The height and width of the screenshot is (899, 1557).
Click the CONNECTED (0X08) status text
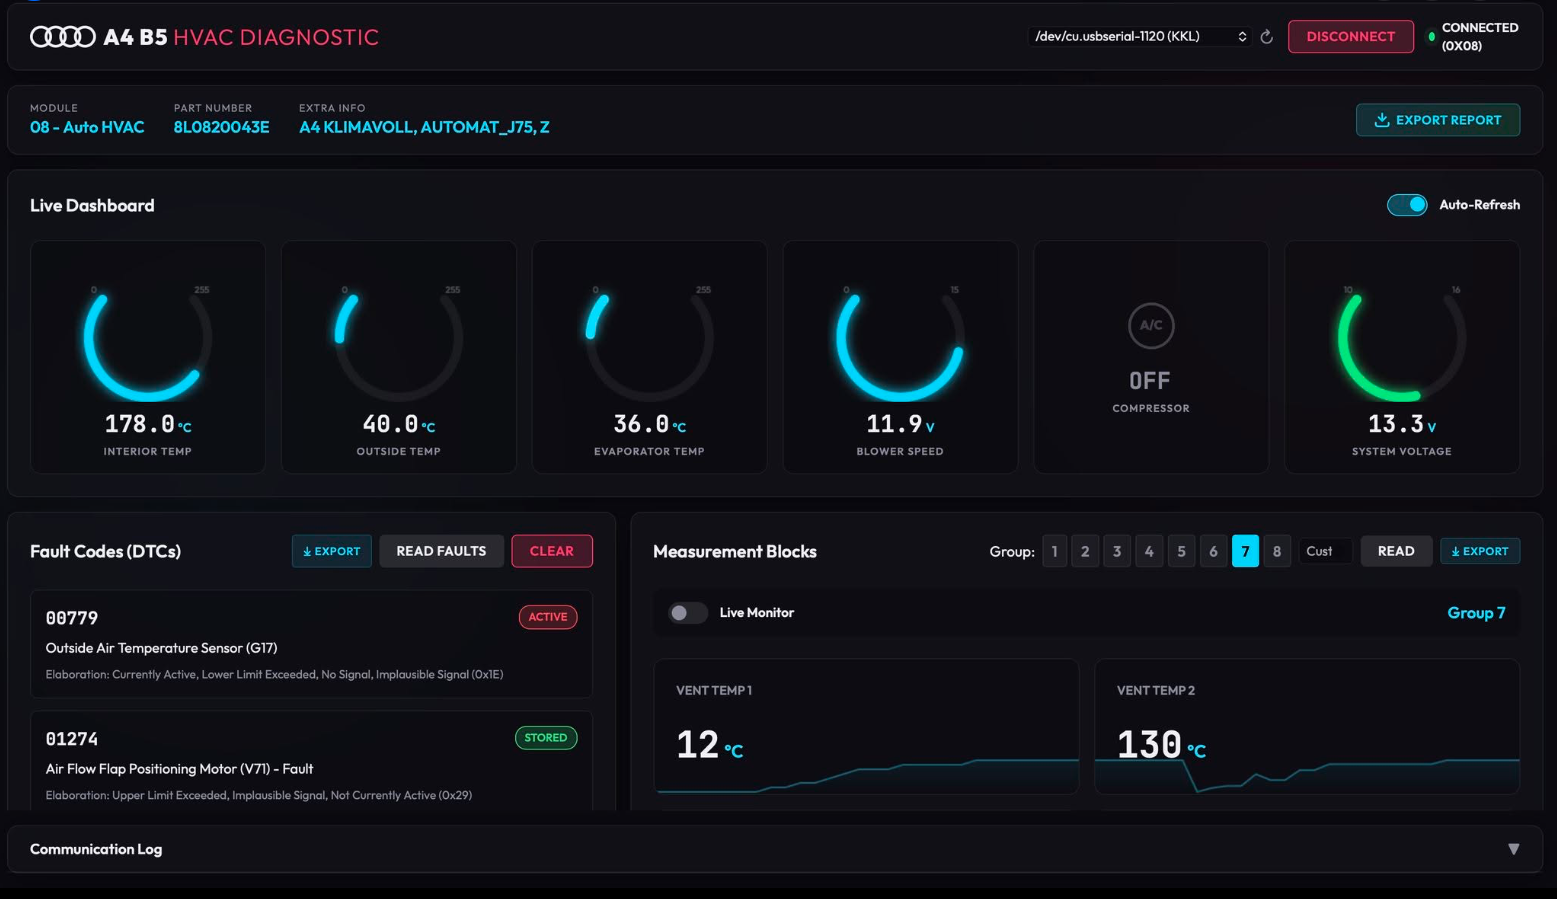tap(1480, 37)
